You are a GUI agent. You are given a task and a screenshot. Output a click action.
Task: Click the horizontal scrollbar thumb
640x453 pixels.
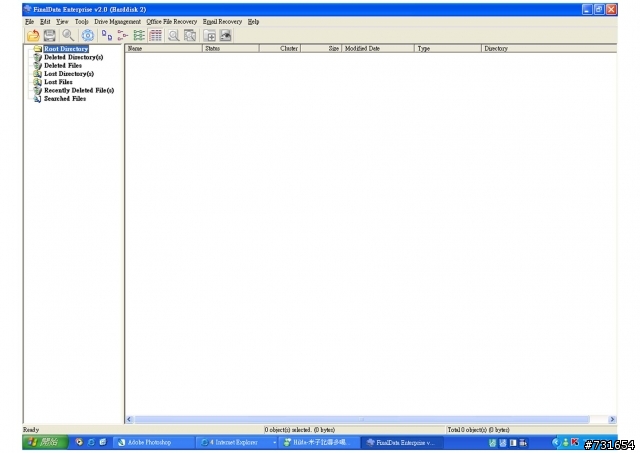[x=362, y=419]
